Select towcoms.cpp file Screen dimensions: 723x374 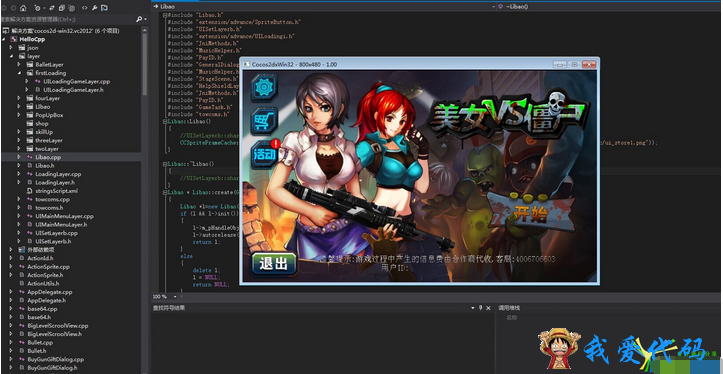tap(53, 199)
